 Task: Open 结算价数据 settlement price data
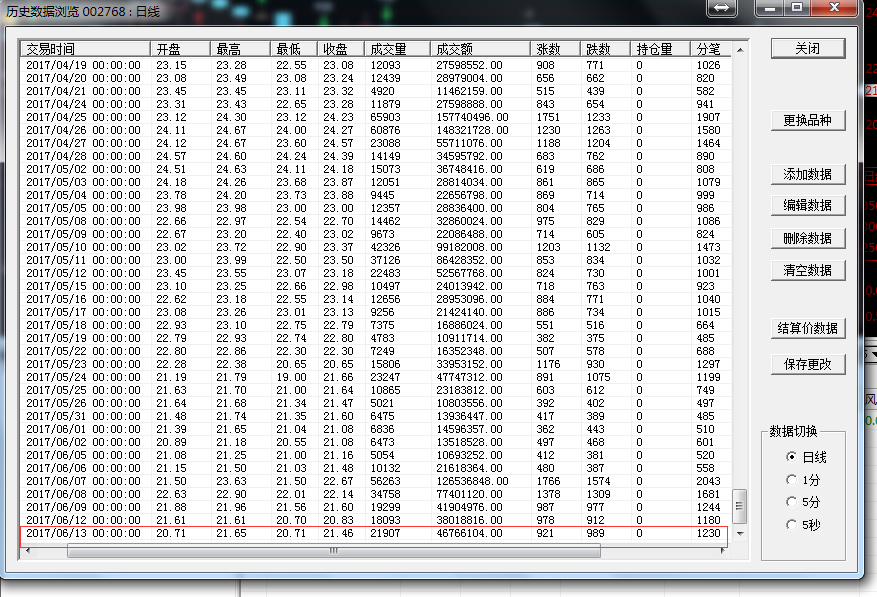pos(808,328)
